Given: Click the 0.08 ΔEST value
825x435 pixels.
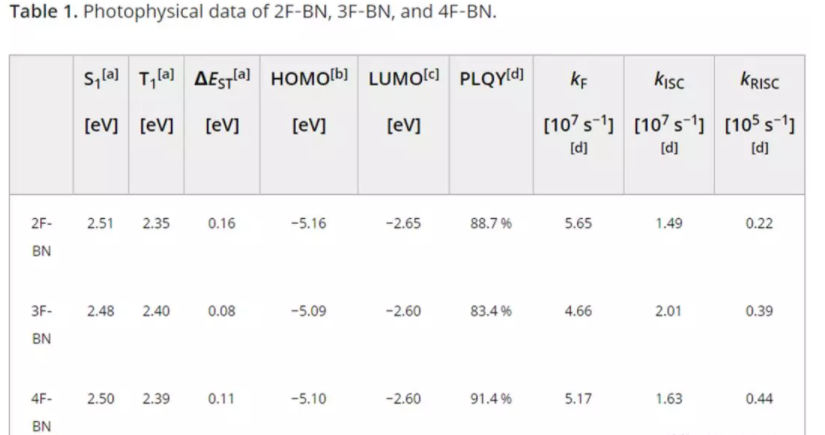Looking at the screenshot, I should [x=221, y=311].
